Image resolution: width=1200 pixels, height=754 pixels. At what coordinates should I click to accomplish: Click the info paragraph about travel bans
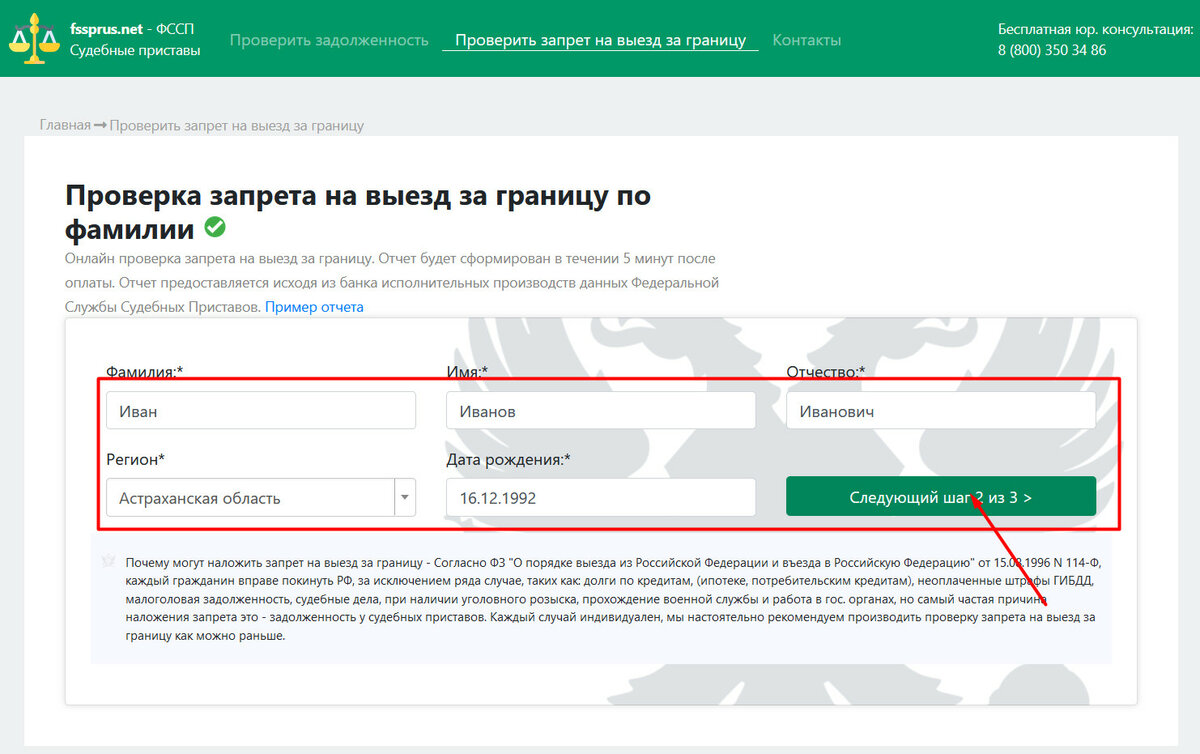(x=600, y=598)
